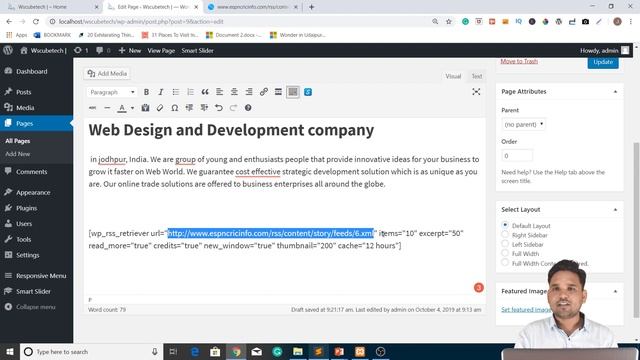Viewport: 640px width, 360px height.
Task: Open the WordPress logo menu
Action: (x=8, y=51)
